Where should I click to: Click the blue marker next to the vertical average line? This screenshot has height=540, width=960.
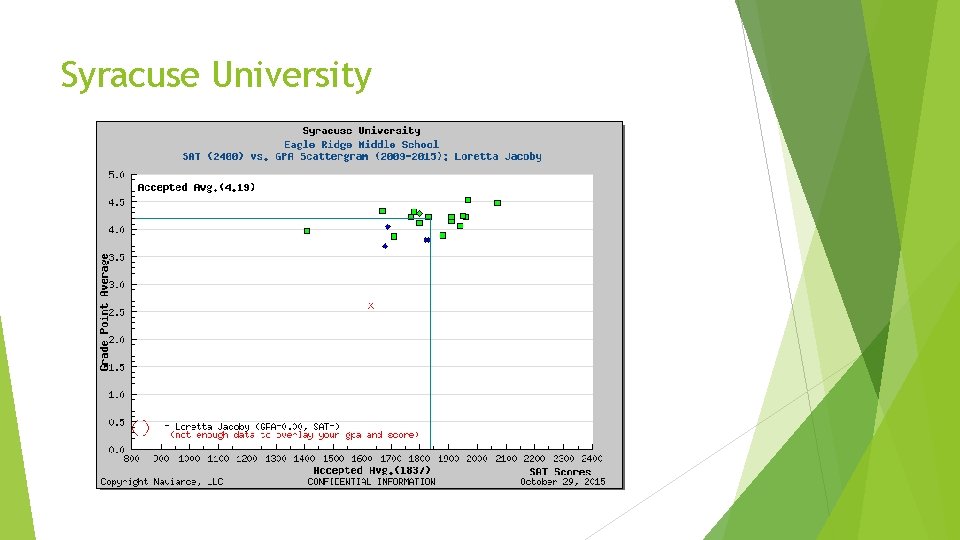427,240
